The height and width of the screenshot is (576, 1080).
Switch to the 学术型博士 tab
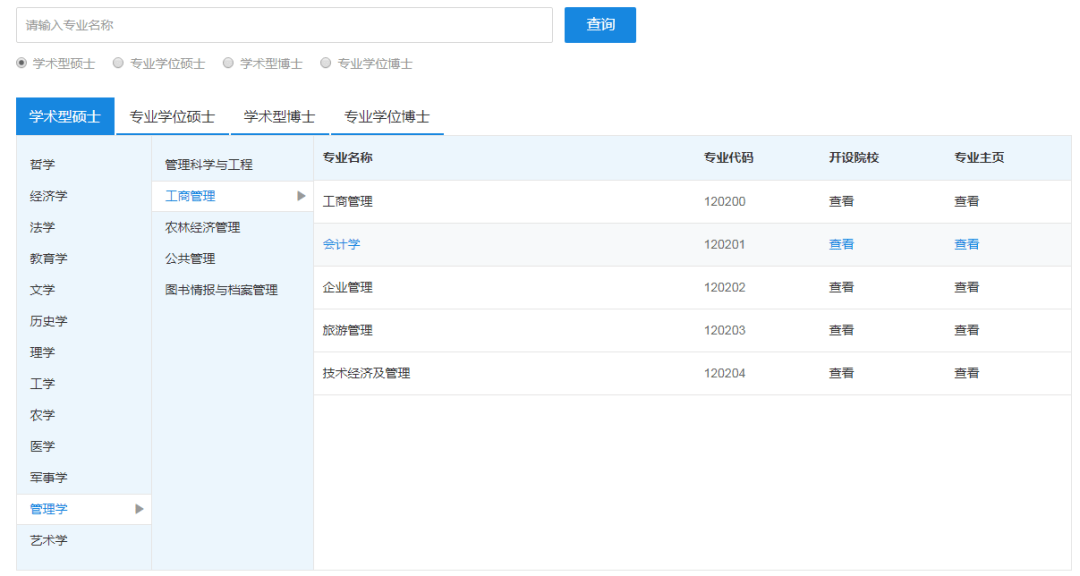(x=280, y=116)
